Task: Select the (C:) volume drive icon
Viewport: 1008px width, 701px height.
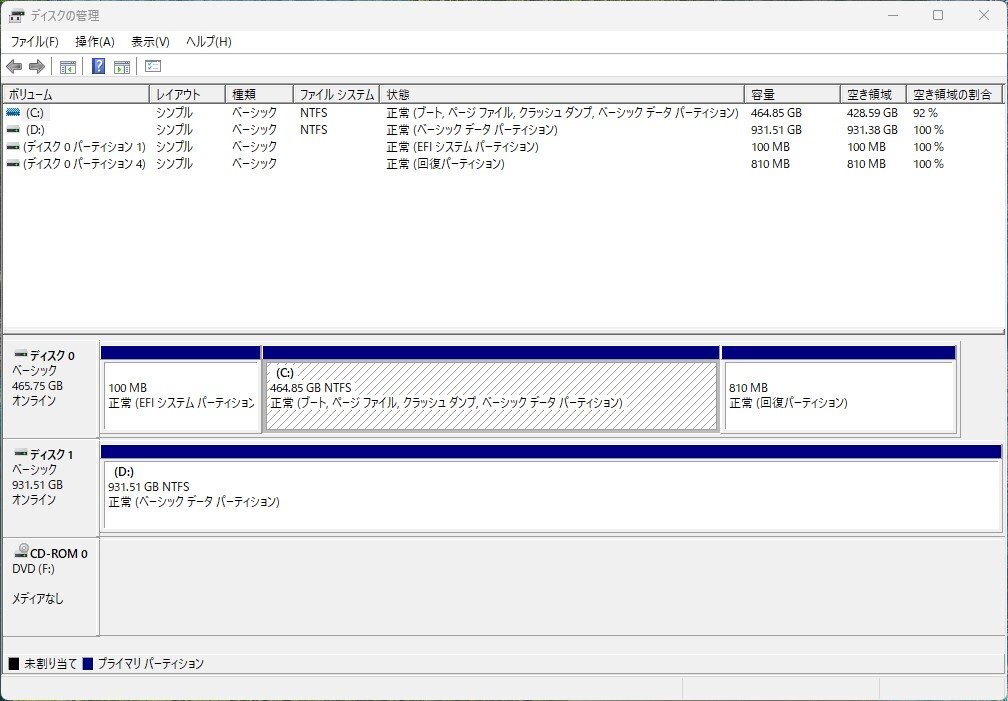Action: pos(13,113)
